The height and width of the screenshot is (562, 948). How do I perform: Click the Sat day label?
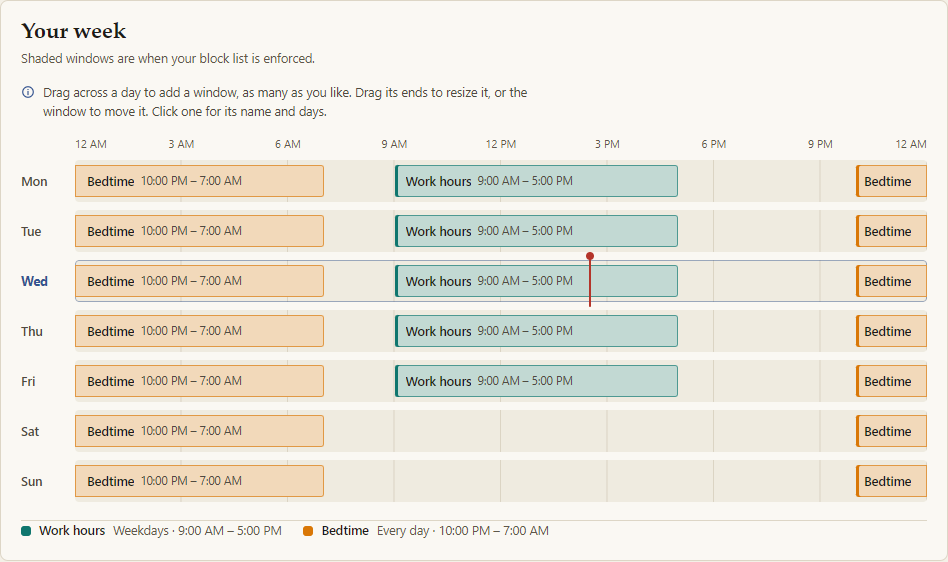click(30, 431)
